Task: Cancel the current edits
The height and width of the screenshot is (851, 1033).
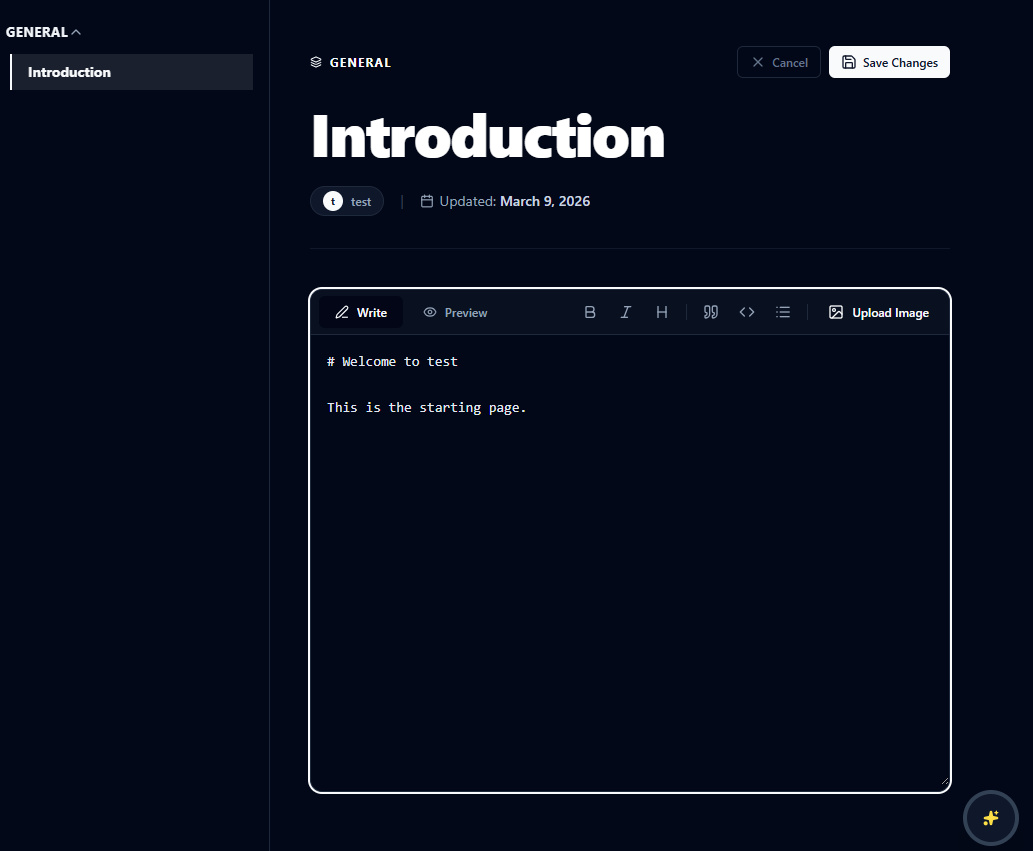Action: click(778, 61)
